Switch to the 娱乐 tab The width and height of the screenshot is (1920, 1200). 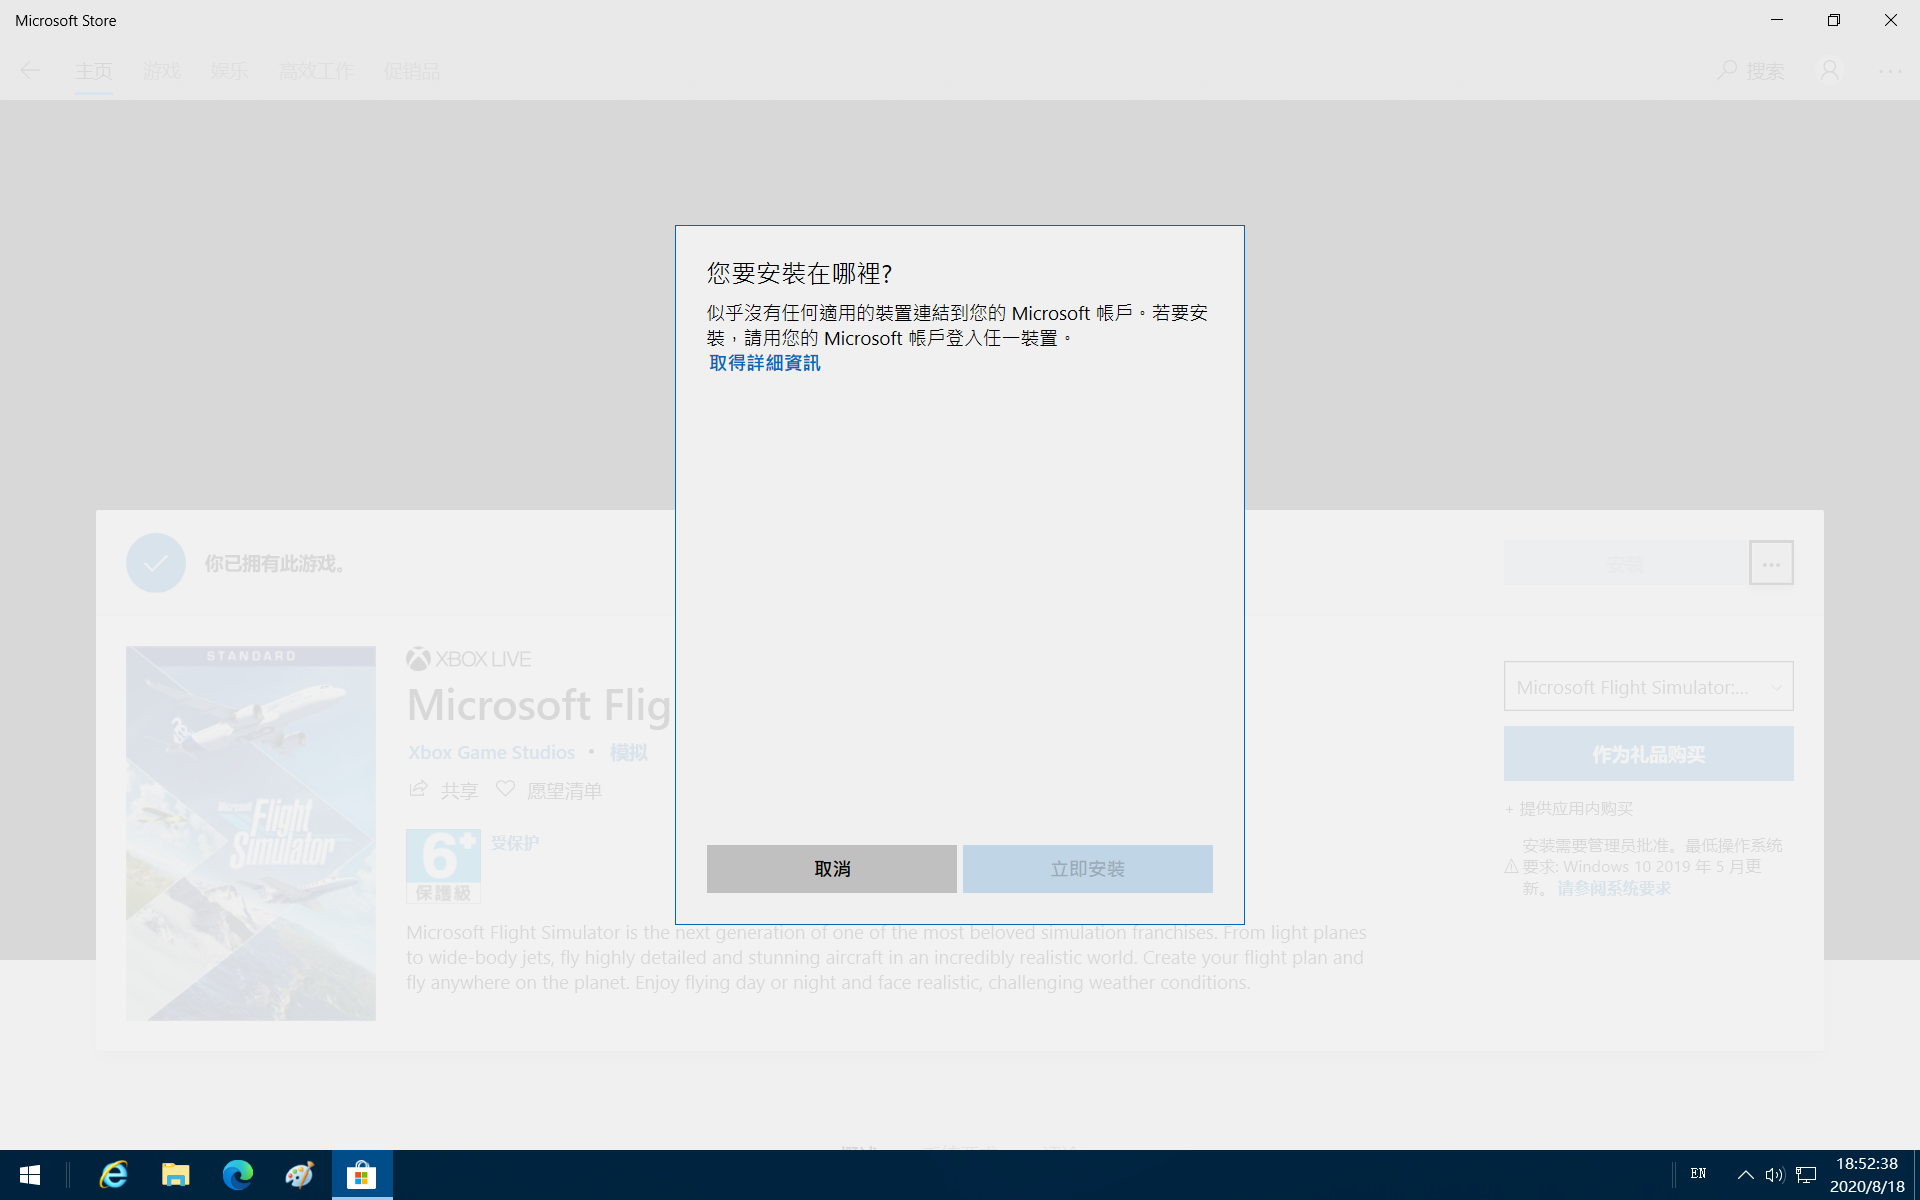tap(229, 71)
